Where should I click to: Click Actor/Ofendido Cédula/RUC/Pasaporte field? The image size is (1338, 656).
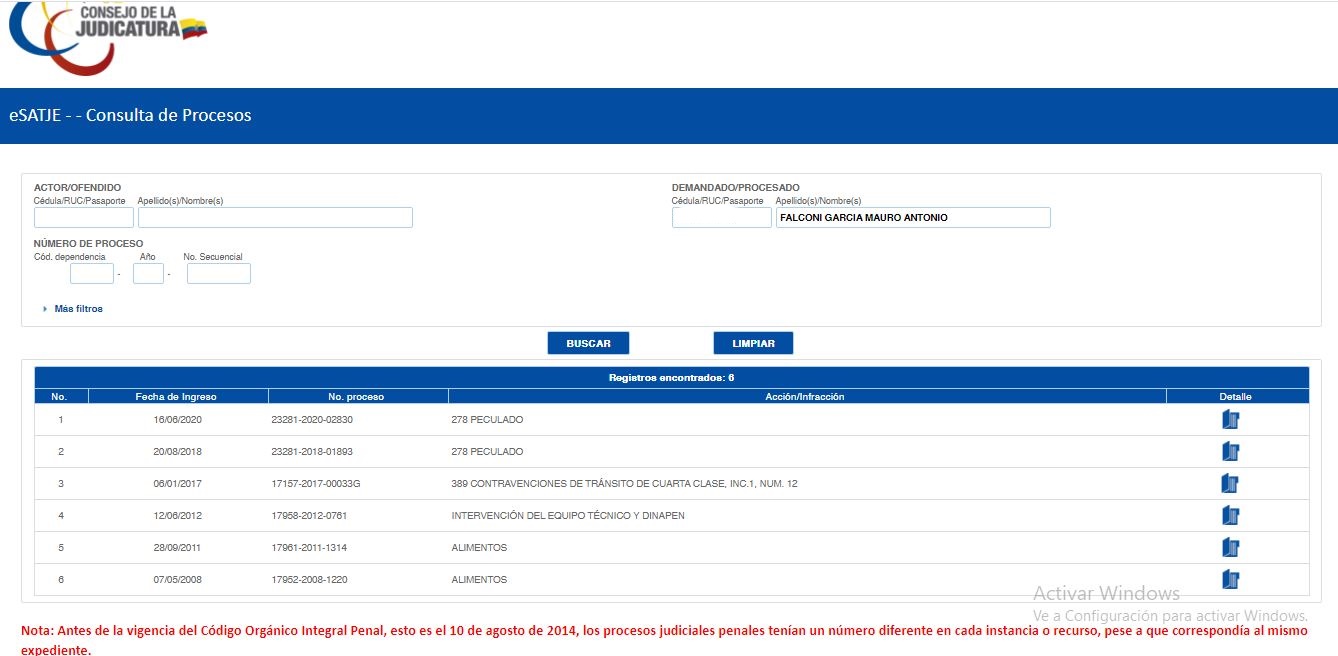pos(84,218)
